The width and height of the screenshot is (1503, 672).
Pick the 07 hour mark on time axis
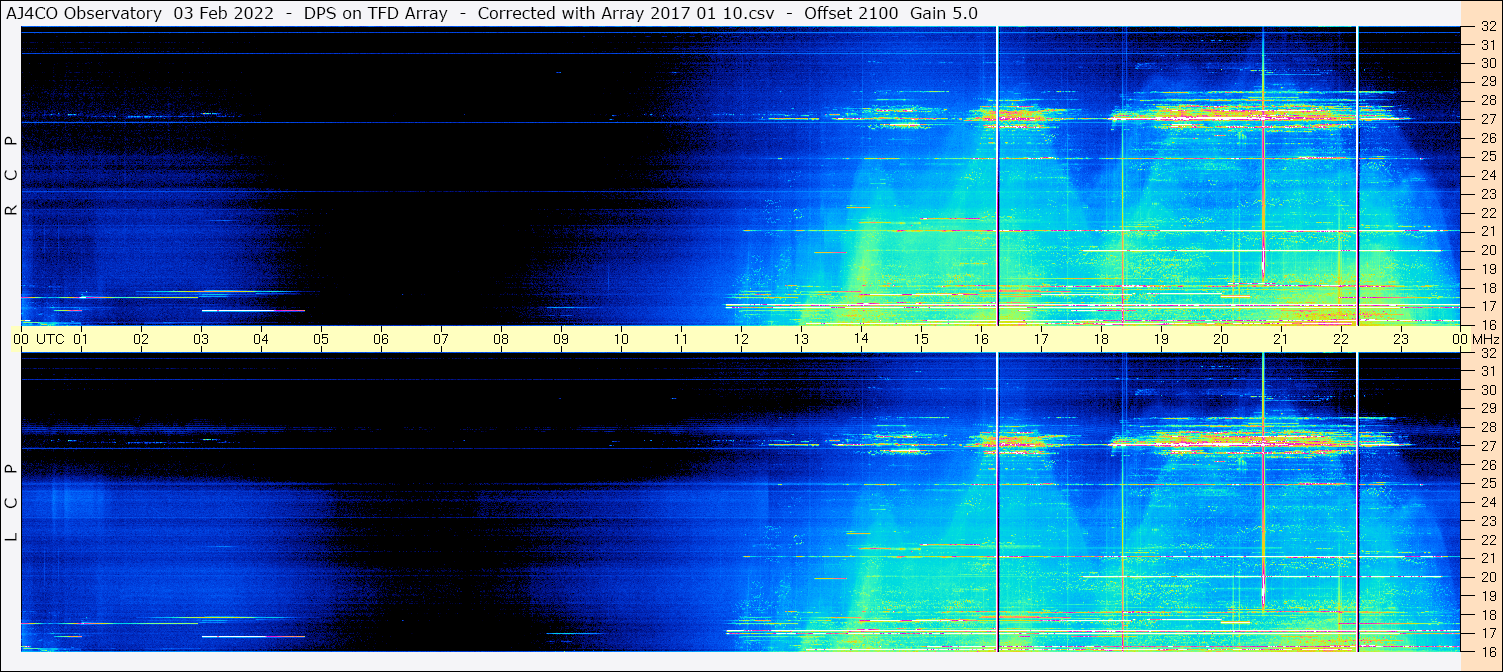[441, 339]
